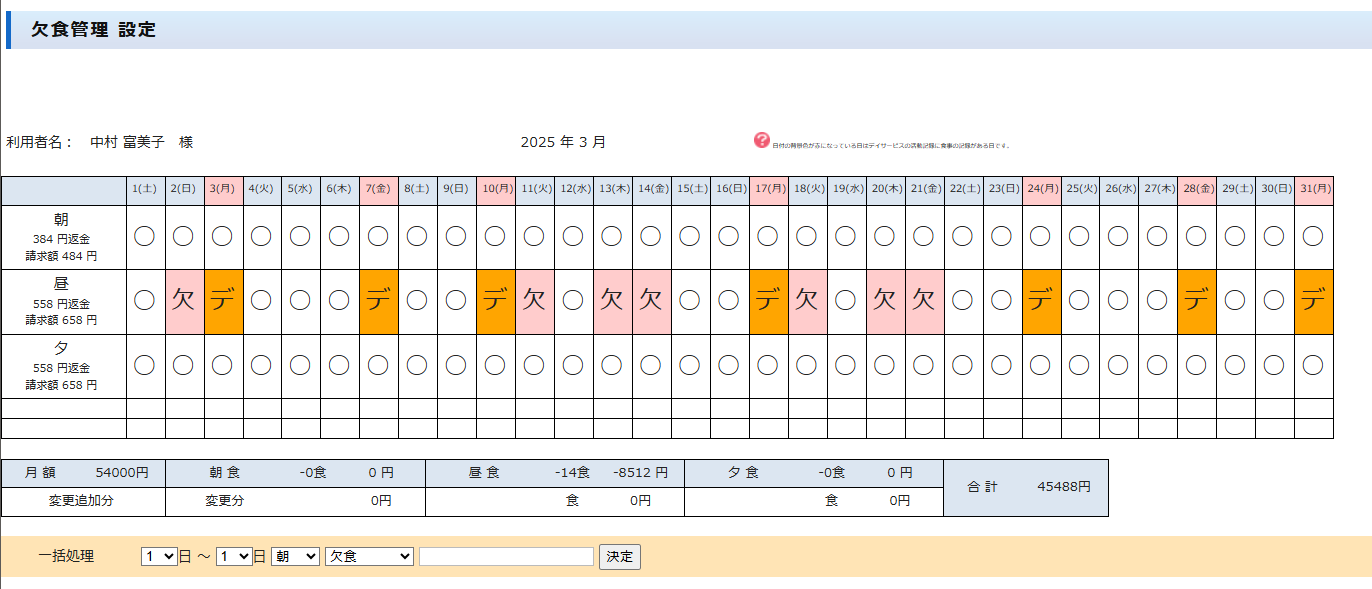Select the 欠 lunch cell on day 14 (金)
The image size is (1372, 589).
click(x=651, y=301)
